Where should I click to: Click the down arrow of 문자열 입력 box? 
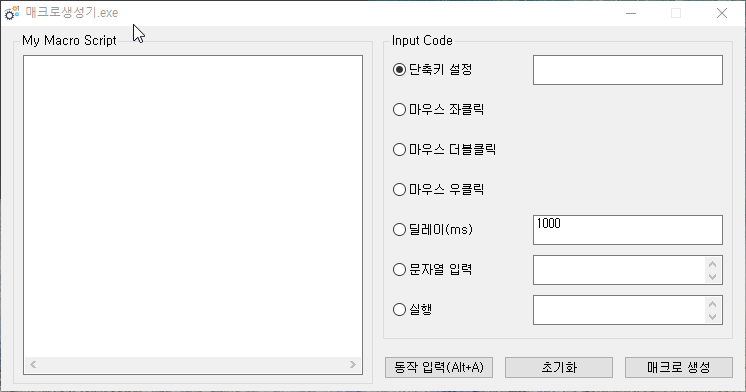click(x=712, y=276)
